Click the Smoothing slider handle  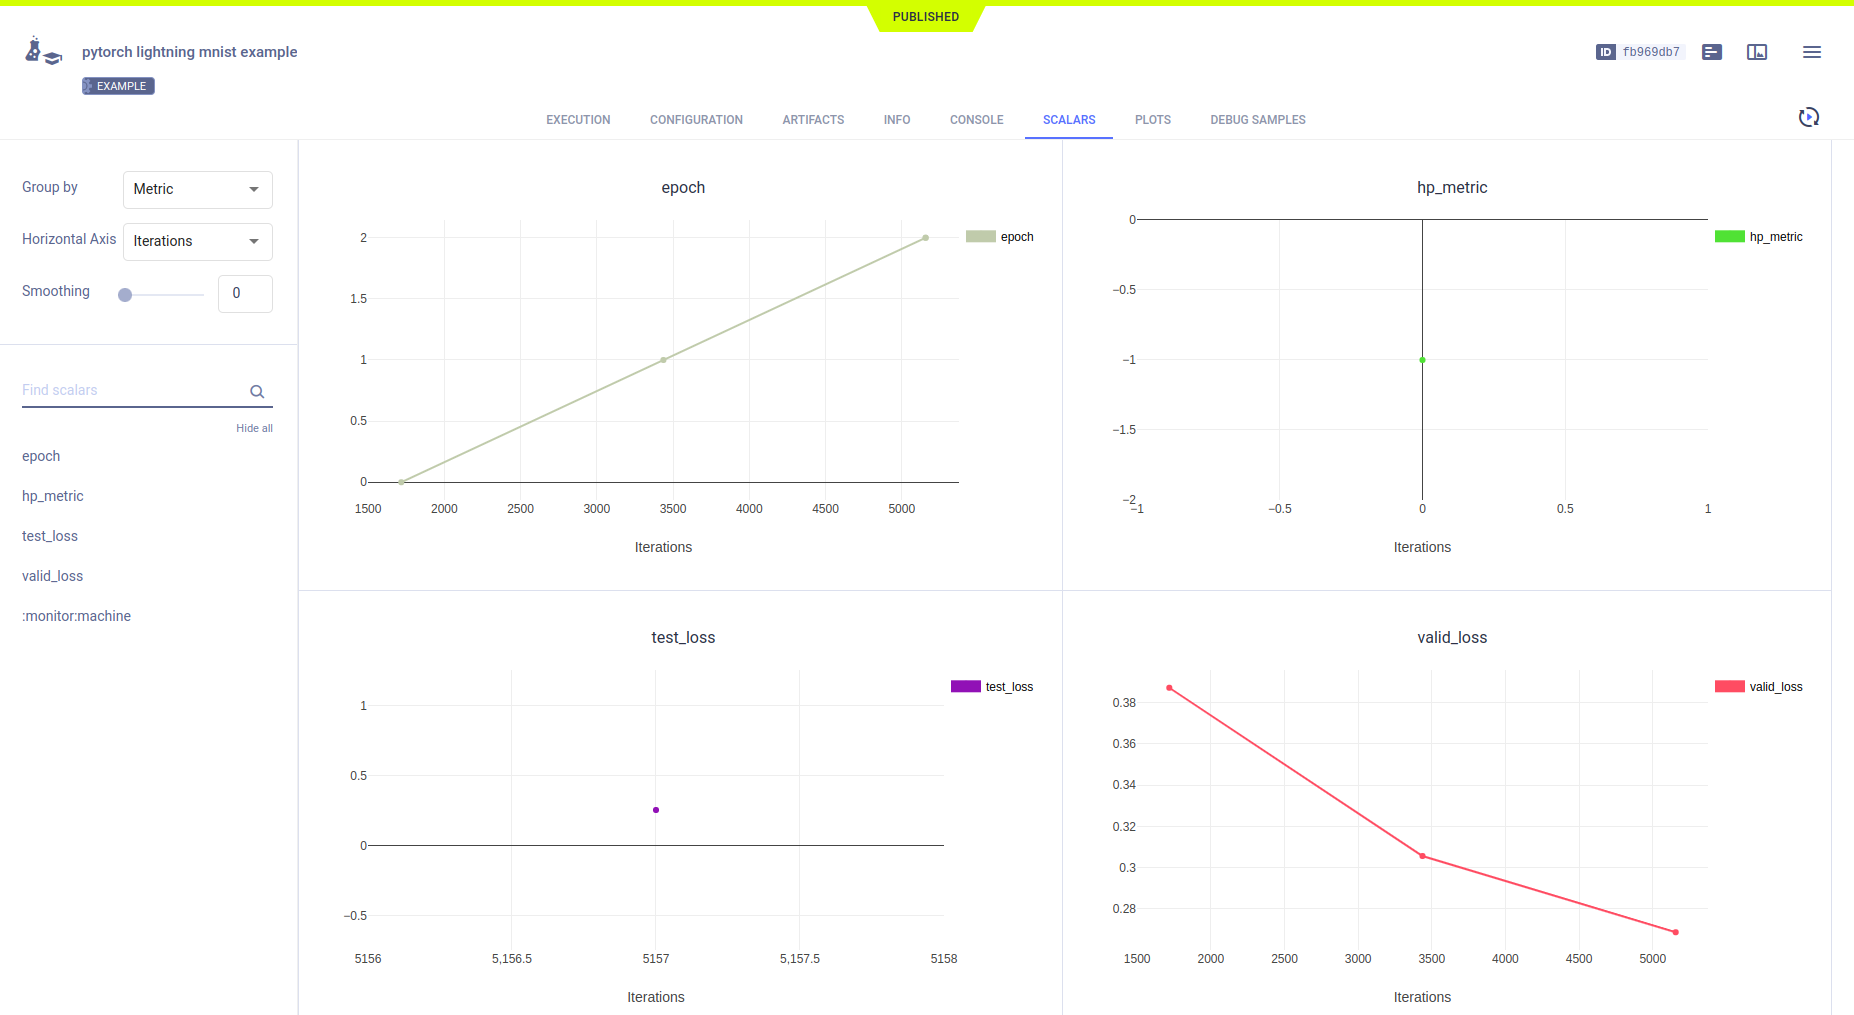(125, 295)
